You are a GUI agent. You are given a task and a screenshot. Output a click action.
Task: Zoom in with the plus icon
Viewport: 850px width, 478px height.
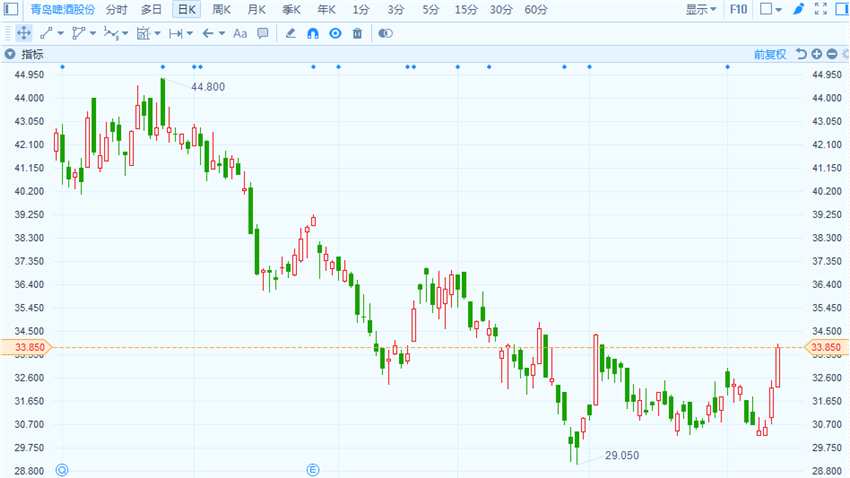tap(816, 54)
